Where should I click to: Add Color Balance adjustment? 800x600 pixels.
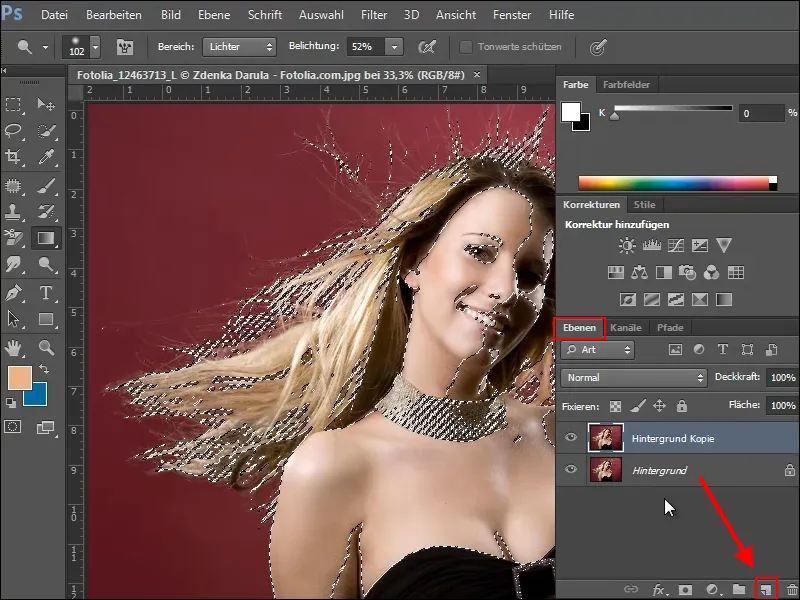pos(639,272)
